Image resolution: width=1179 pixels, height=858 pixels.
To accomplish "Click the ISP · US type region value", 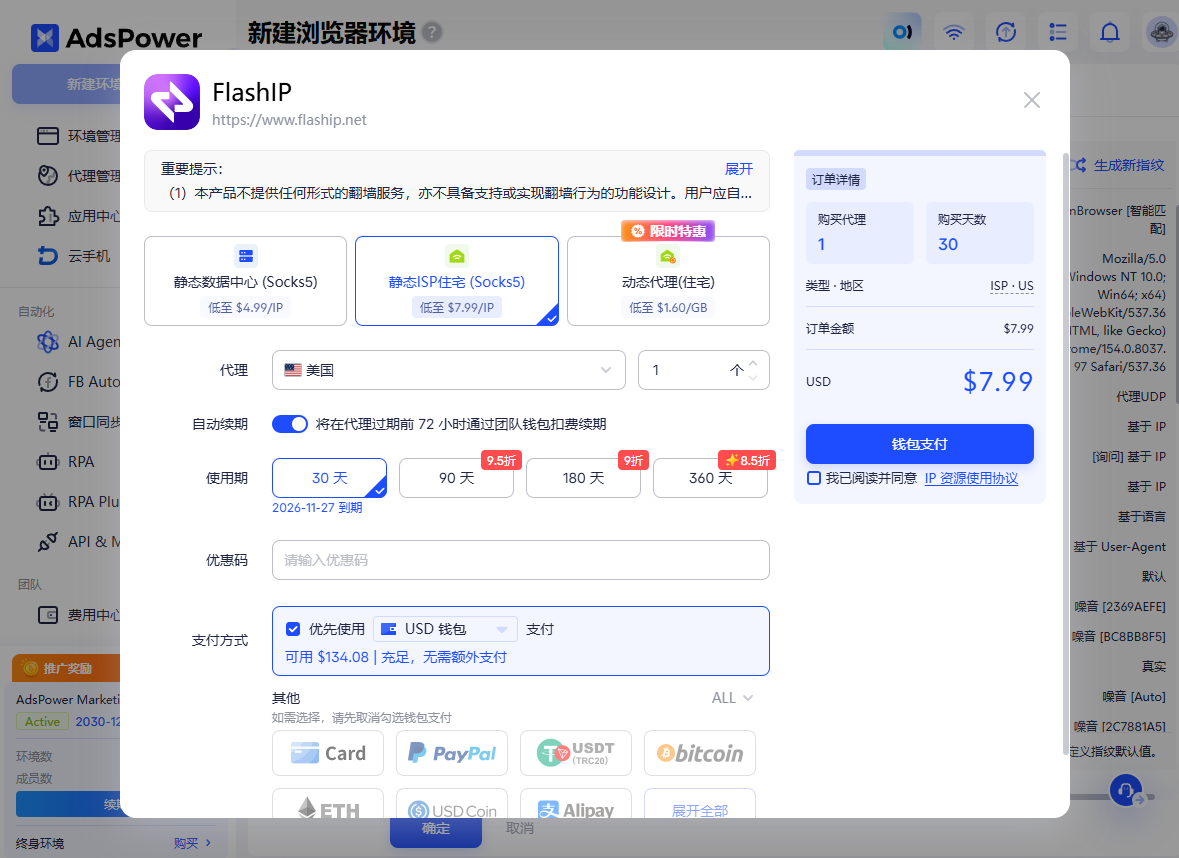I will (1011, 286).
